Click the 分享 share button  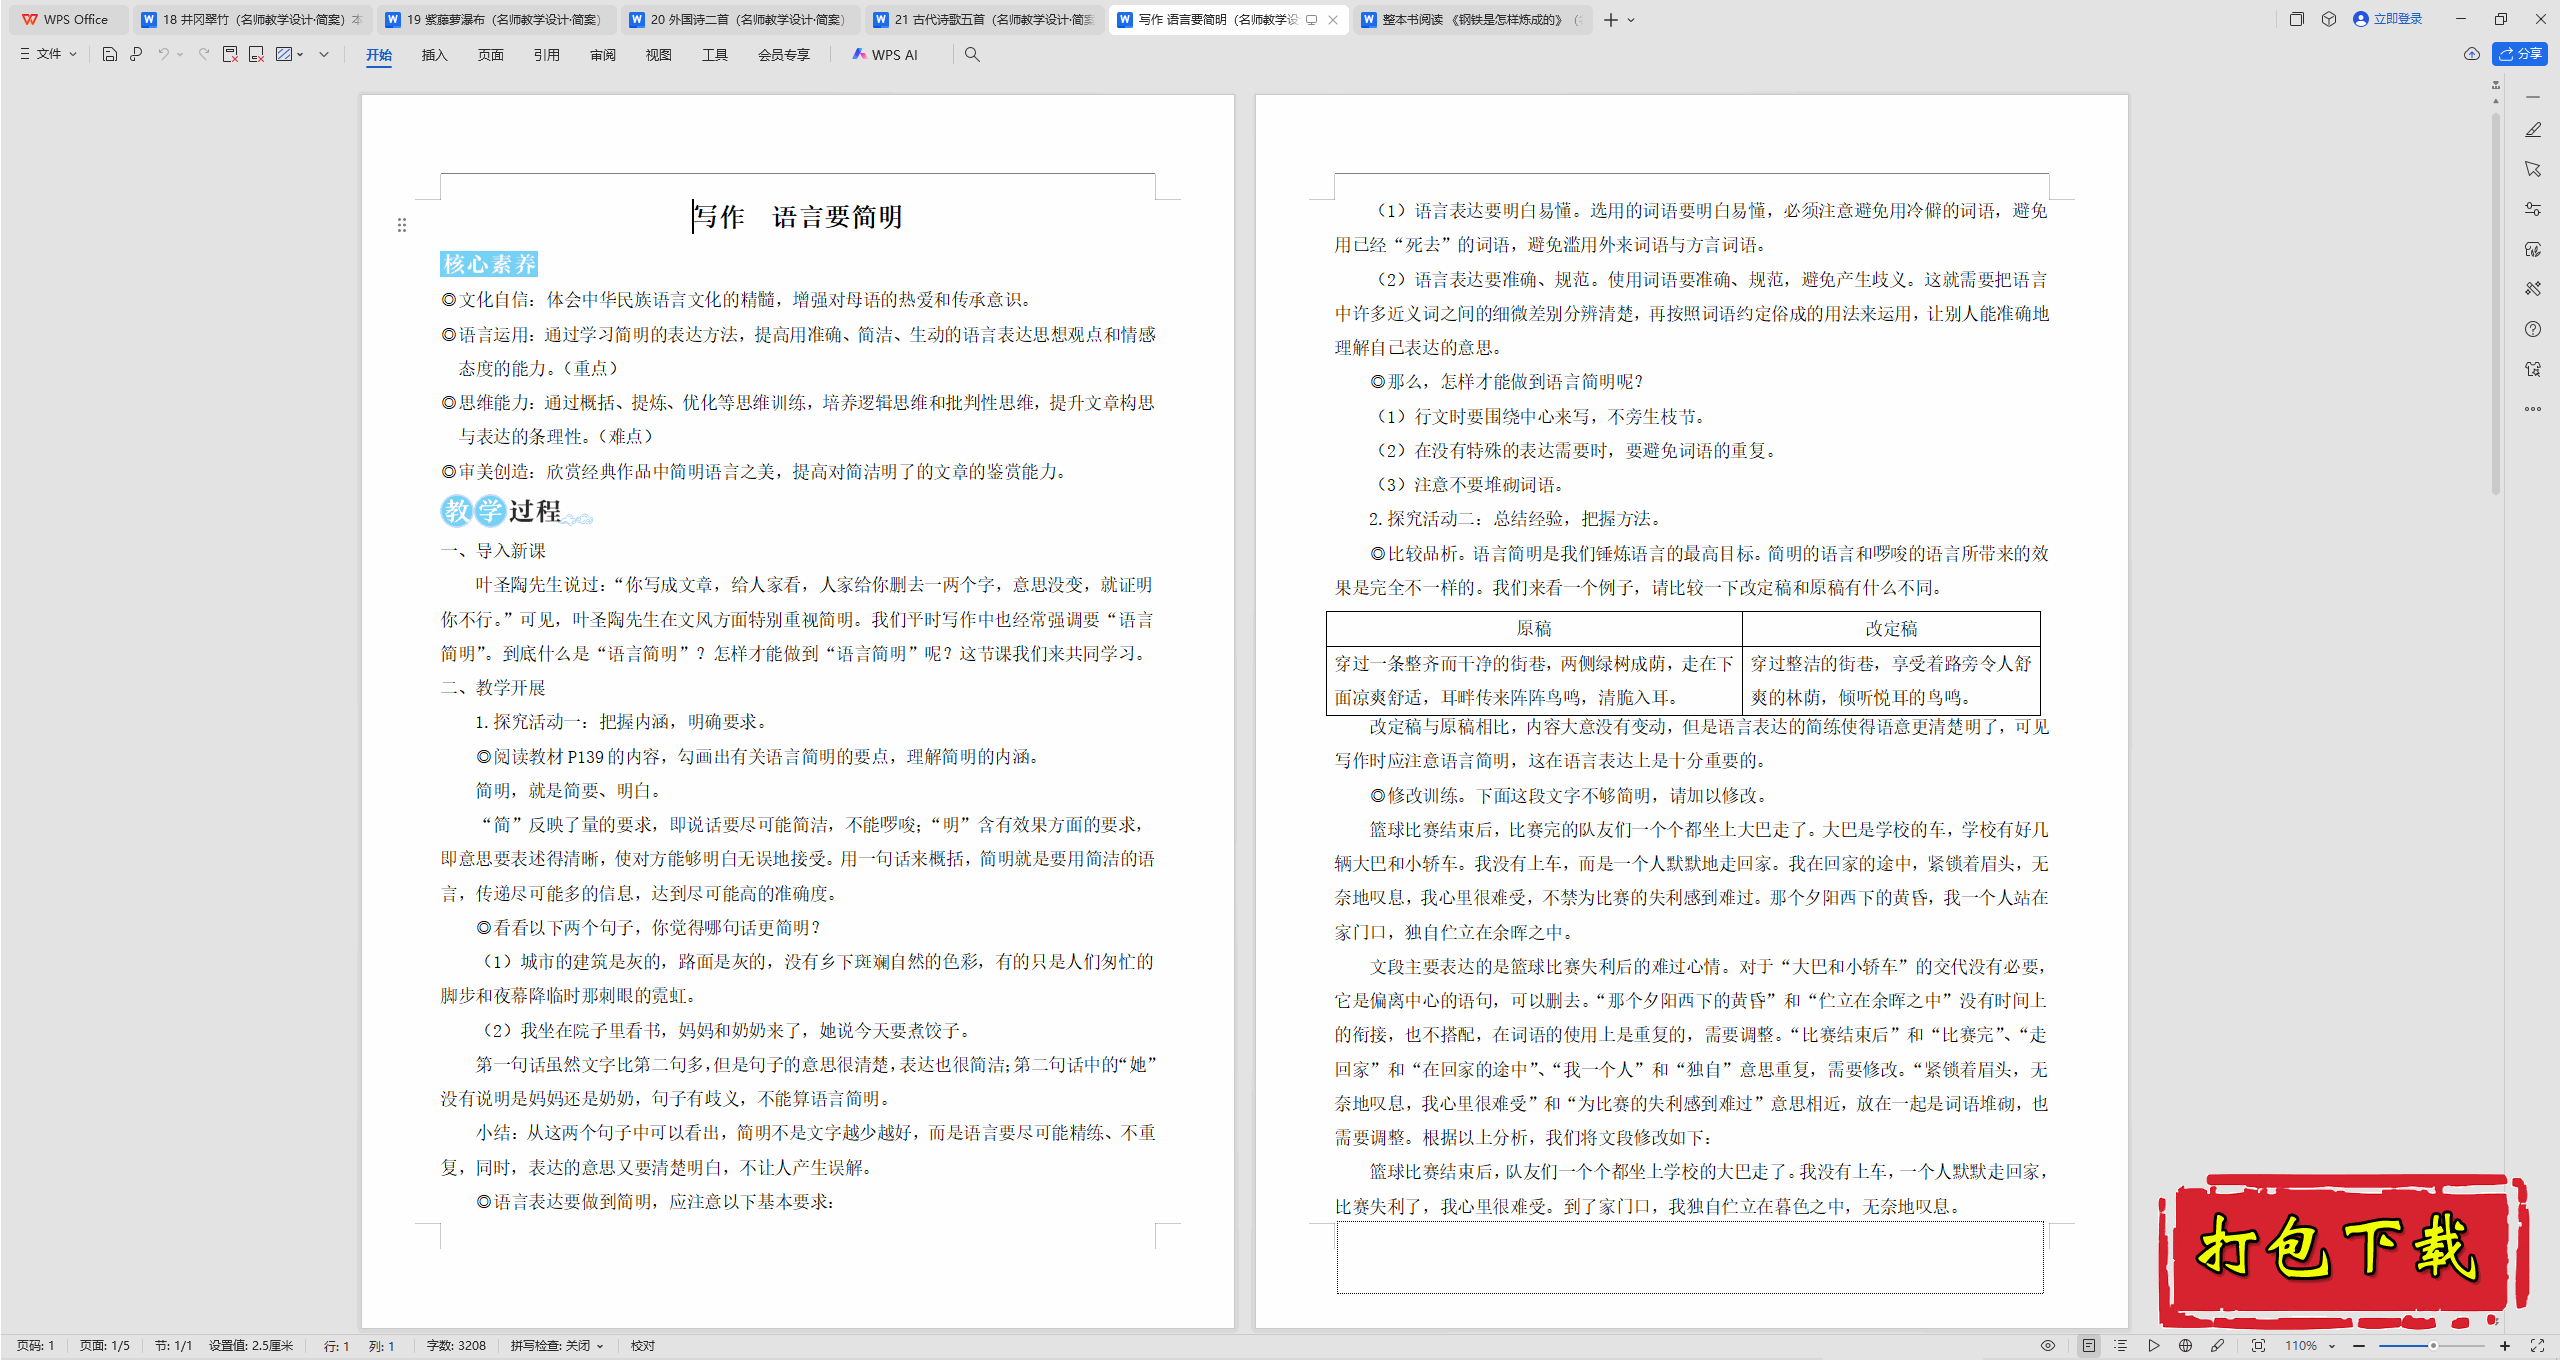(x=2520, y=54)
